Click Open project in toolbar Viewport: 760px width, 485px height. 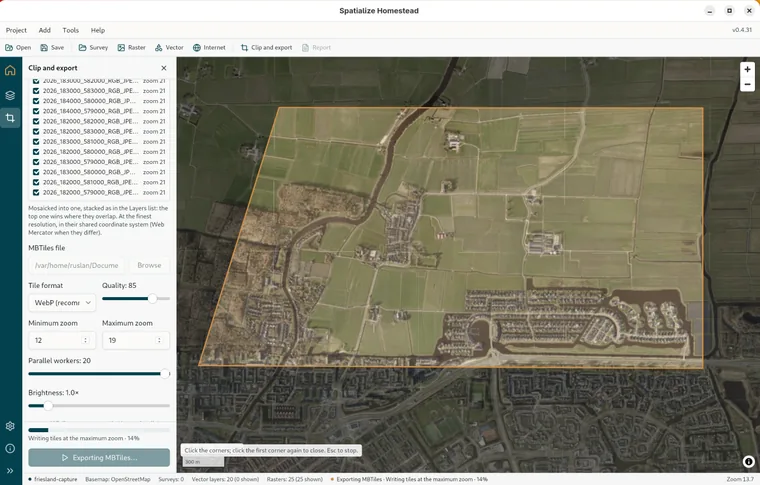click(18, 47)
